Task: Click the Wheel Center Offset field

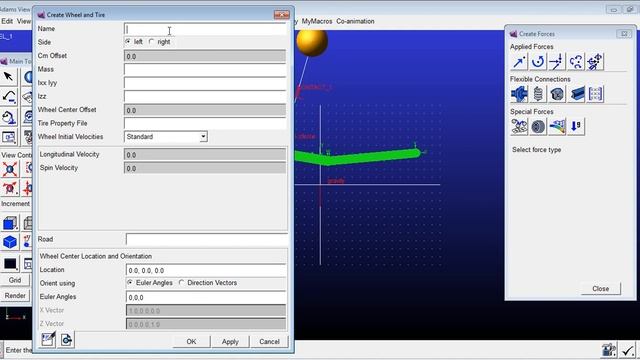Action: click(205, 110)
